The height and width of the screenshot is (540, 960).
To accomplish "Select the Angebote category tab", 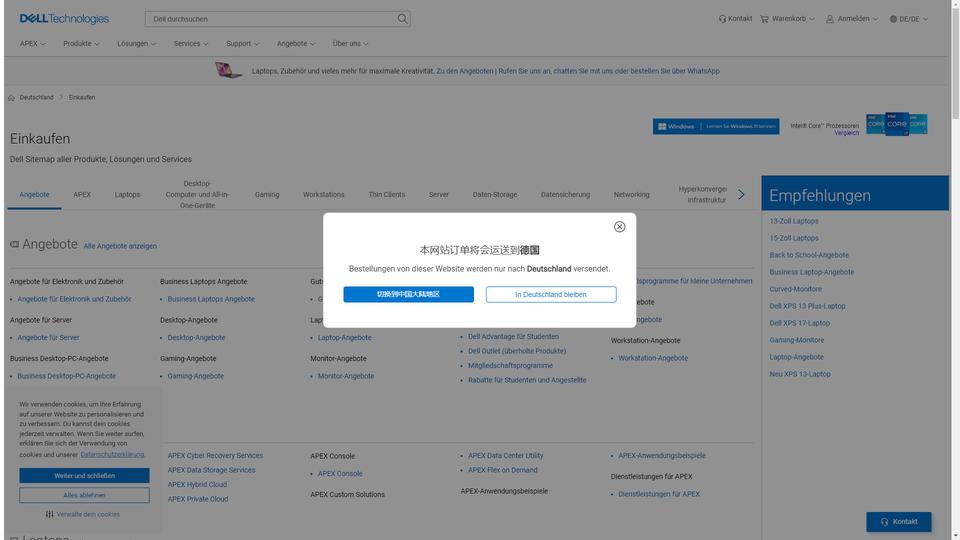I will point(34,195).
